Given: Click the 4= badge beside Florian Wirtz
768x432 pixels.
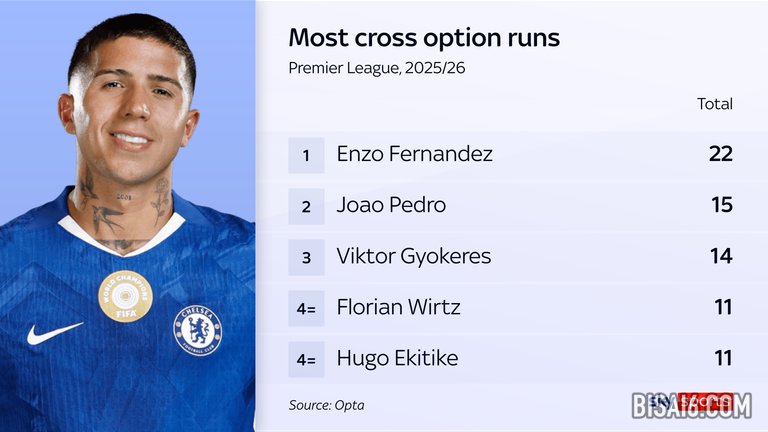Looking at the screenshot, I should click(307, 308).
